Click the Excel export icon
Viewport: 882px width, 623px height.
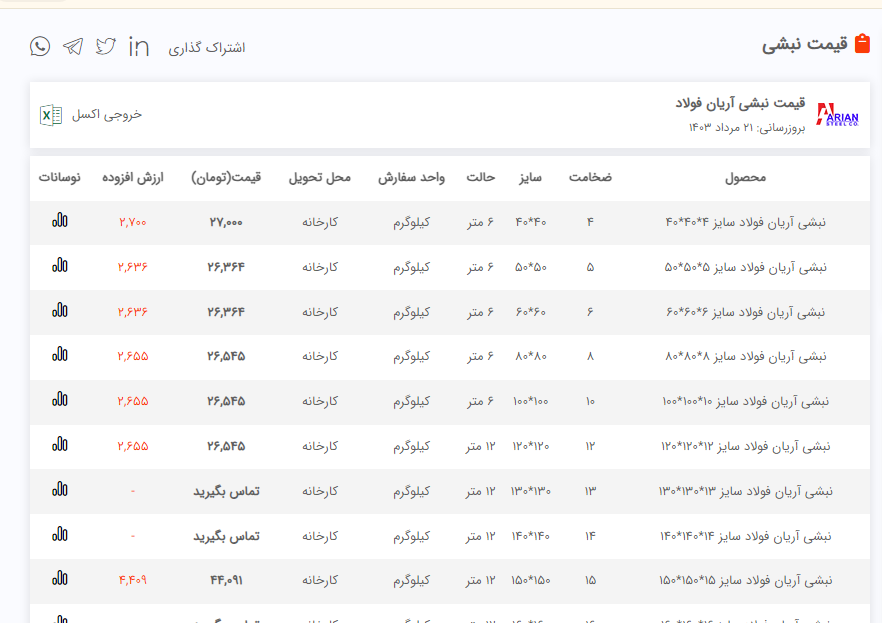pyautogui.click(x=48, y=115)
